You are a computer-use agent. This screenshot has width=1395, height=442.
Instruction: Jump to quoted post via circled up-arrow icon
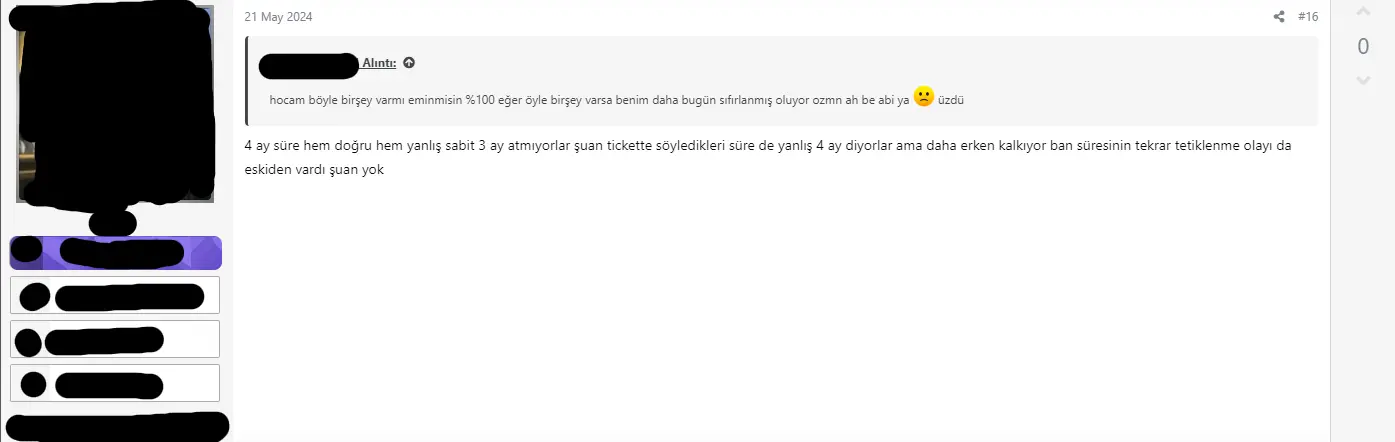tap(409, 63)
